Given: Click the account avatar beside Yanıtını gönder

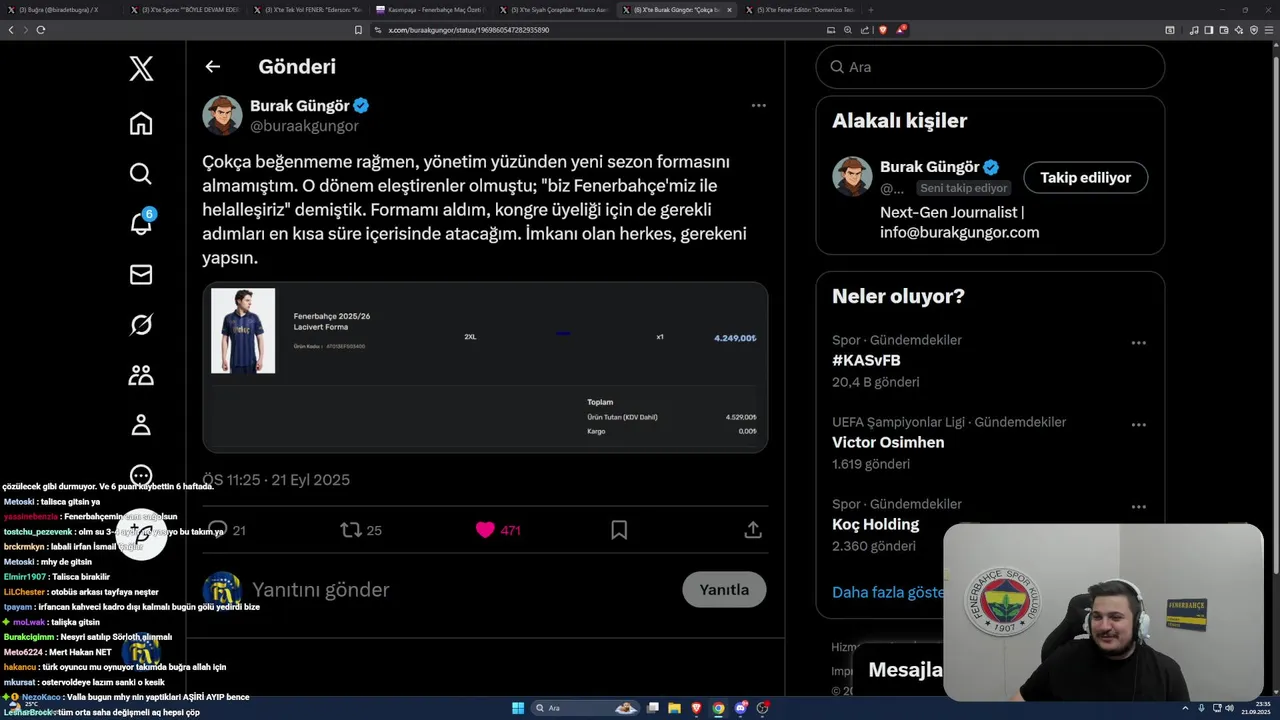Looking at the screenshot, I should point(222,590).
